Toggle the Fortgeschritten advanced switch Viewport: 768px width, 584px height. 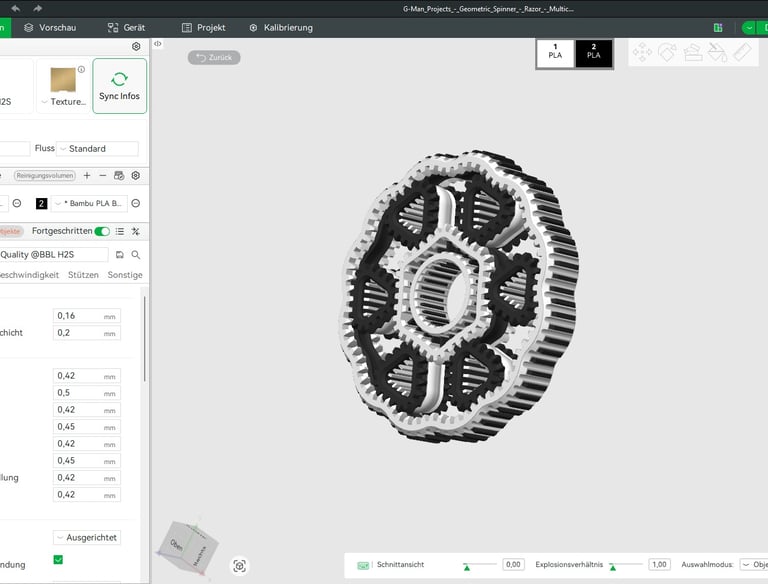(102, 231)
